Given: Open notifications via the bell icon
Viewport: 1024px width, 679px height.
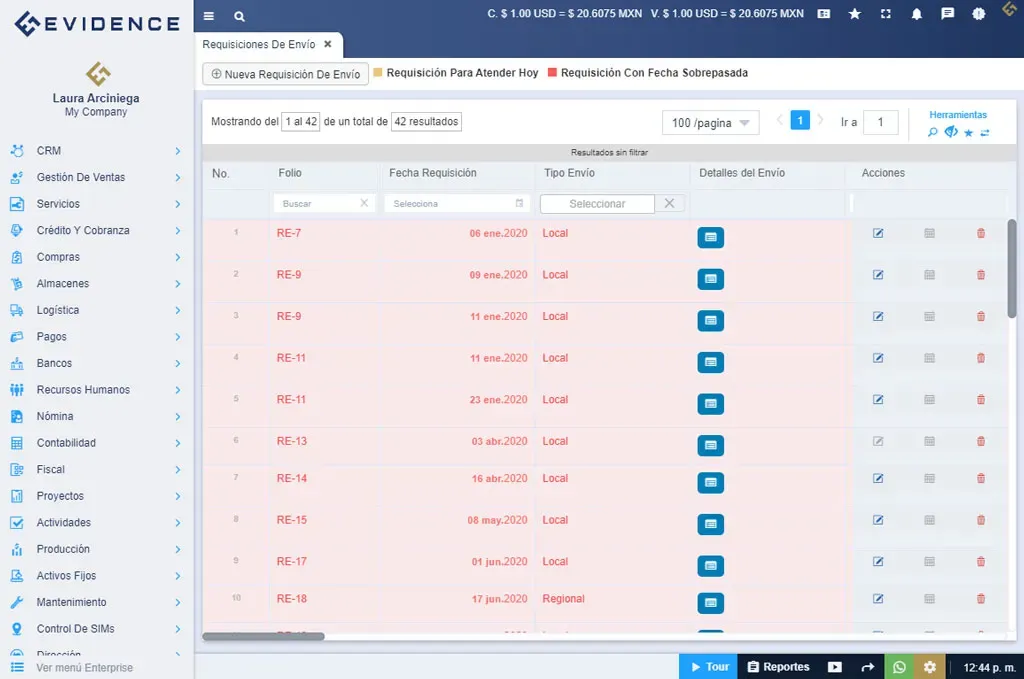Looking at the screenshot, I should tap(915, 14).
